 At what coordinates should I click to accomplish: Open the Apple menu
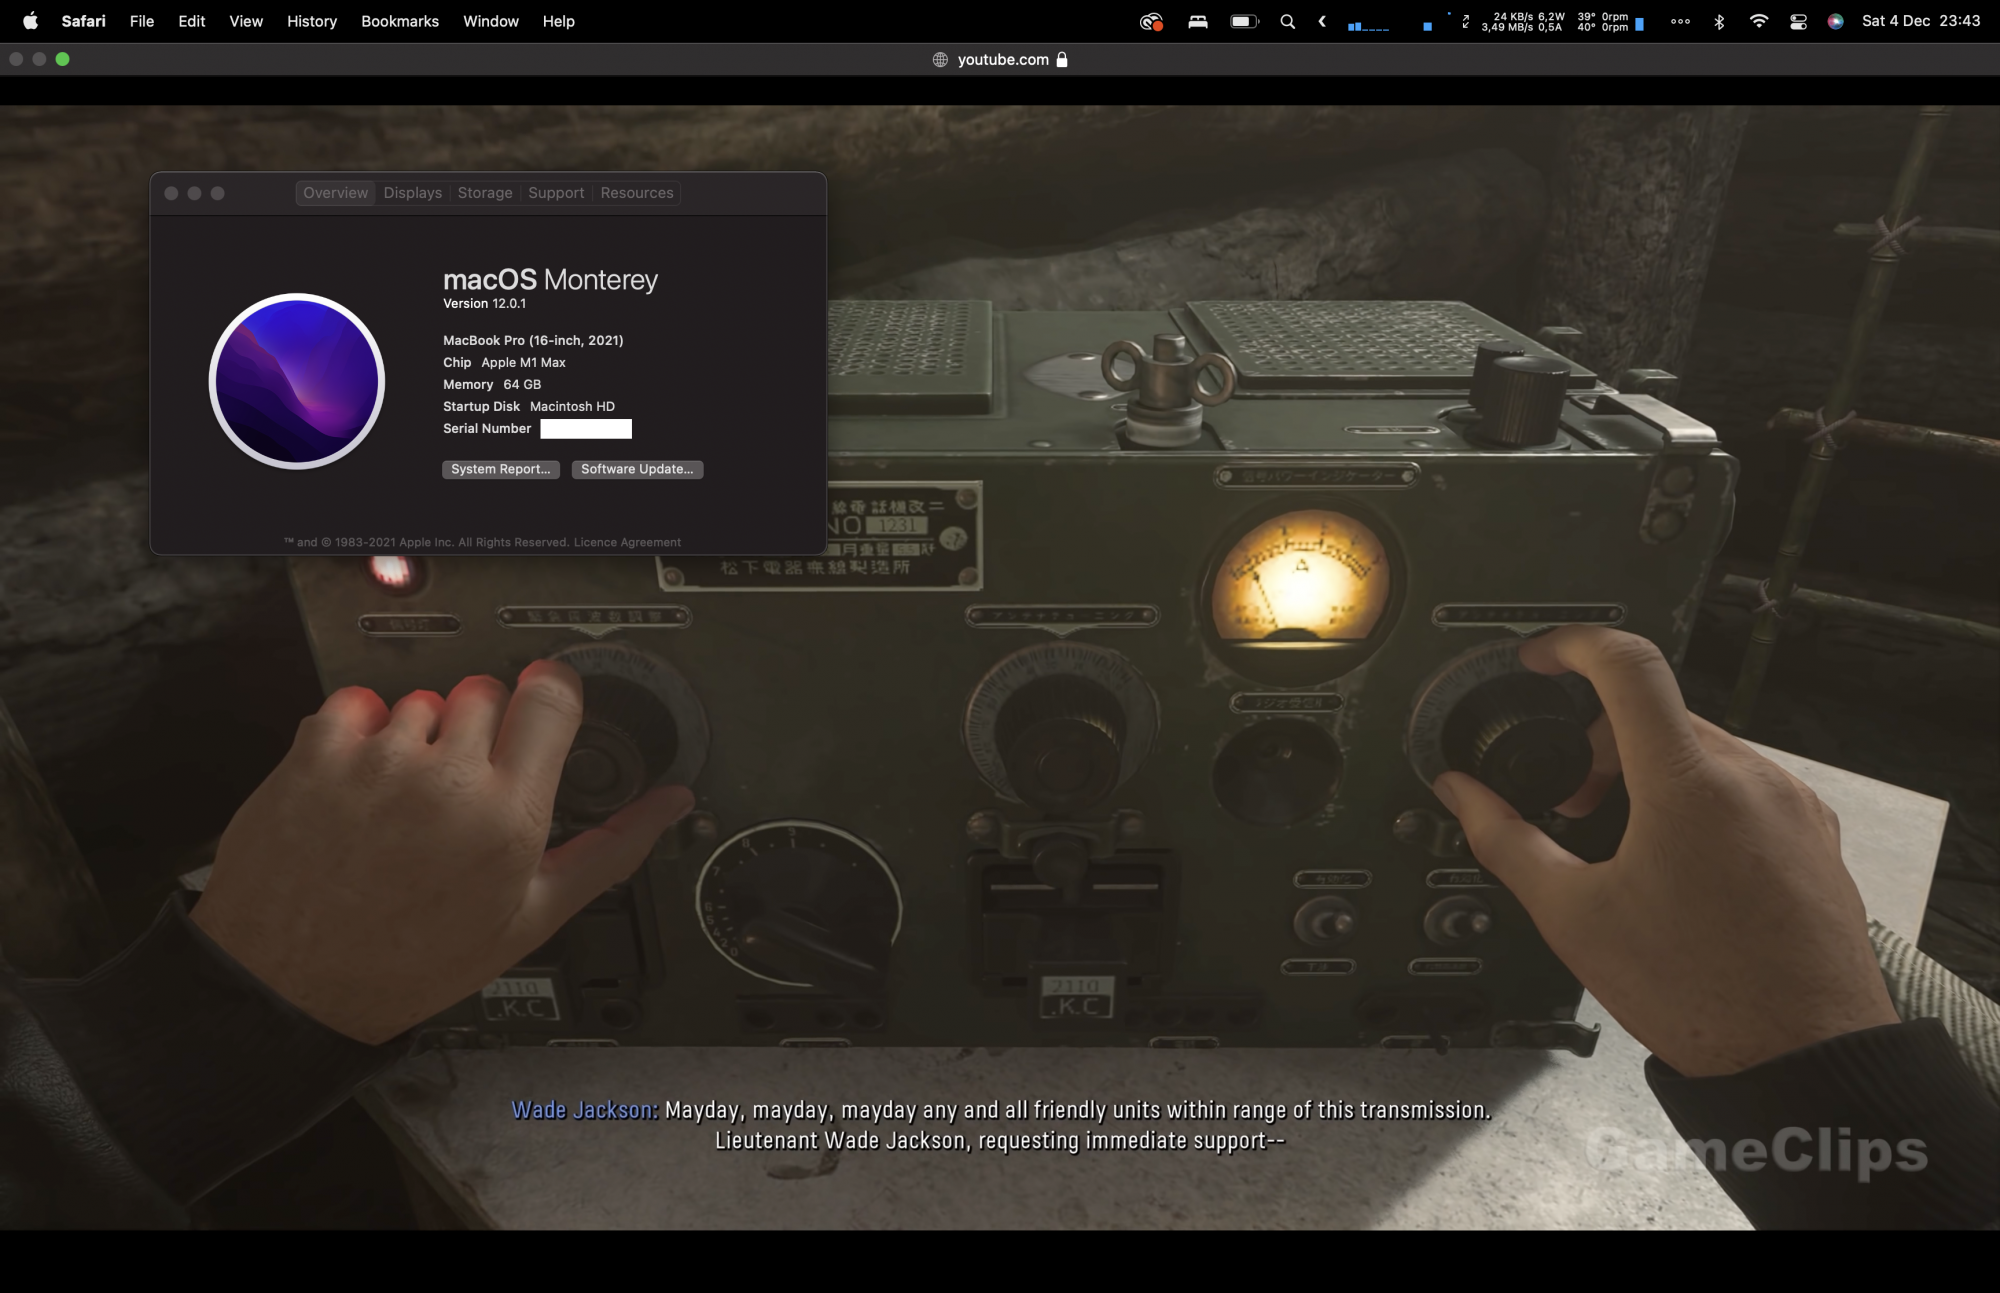tap(30, 21)
